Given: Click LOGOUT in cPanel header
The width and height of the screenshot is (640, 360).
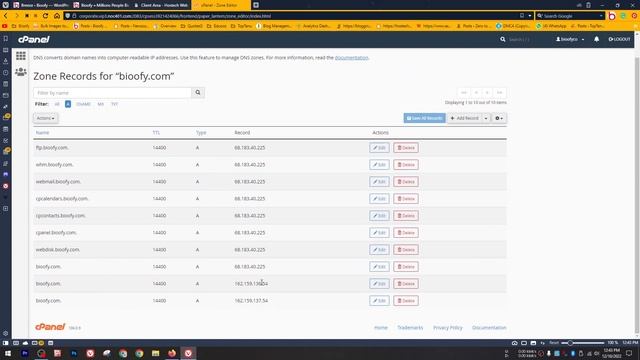Looking at the screenshot, I should click(619, 40).
